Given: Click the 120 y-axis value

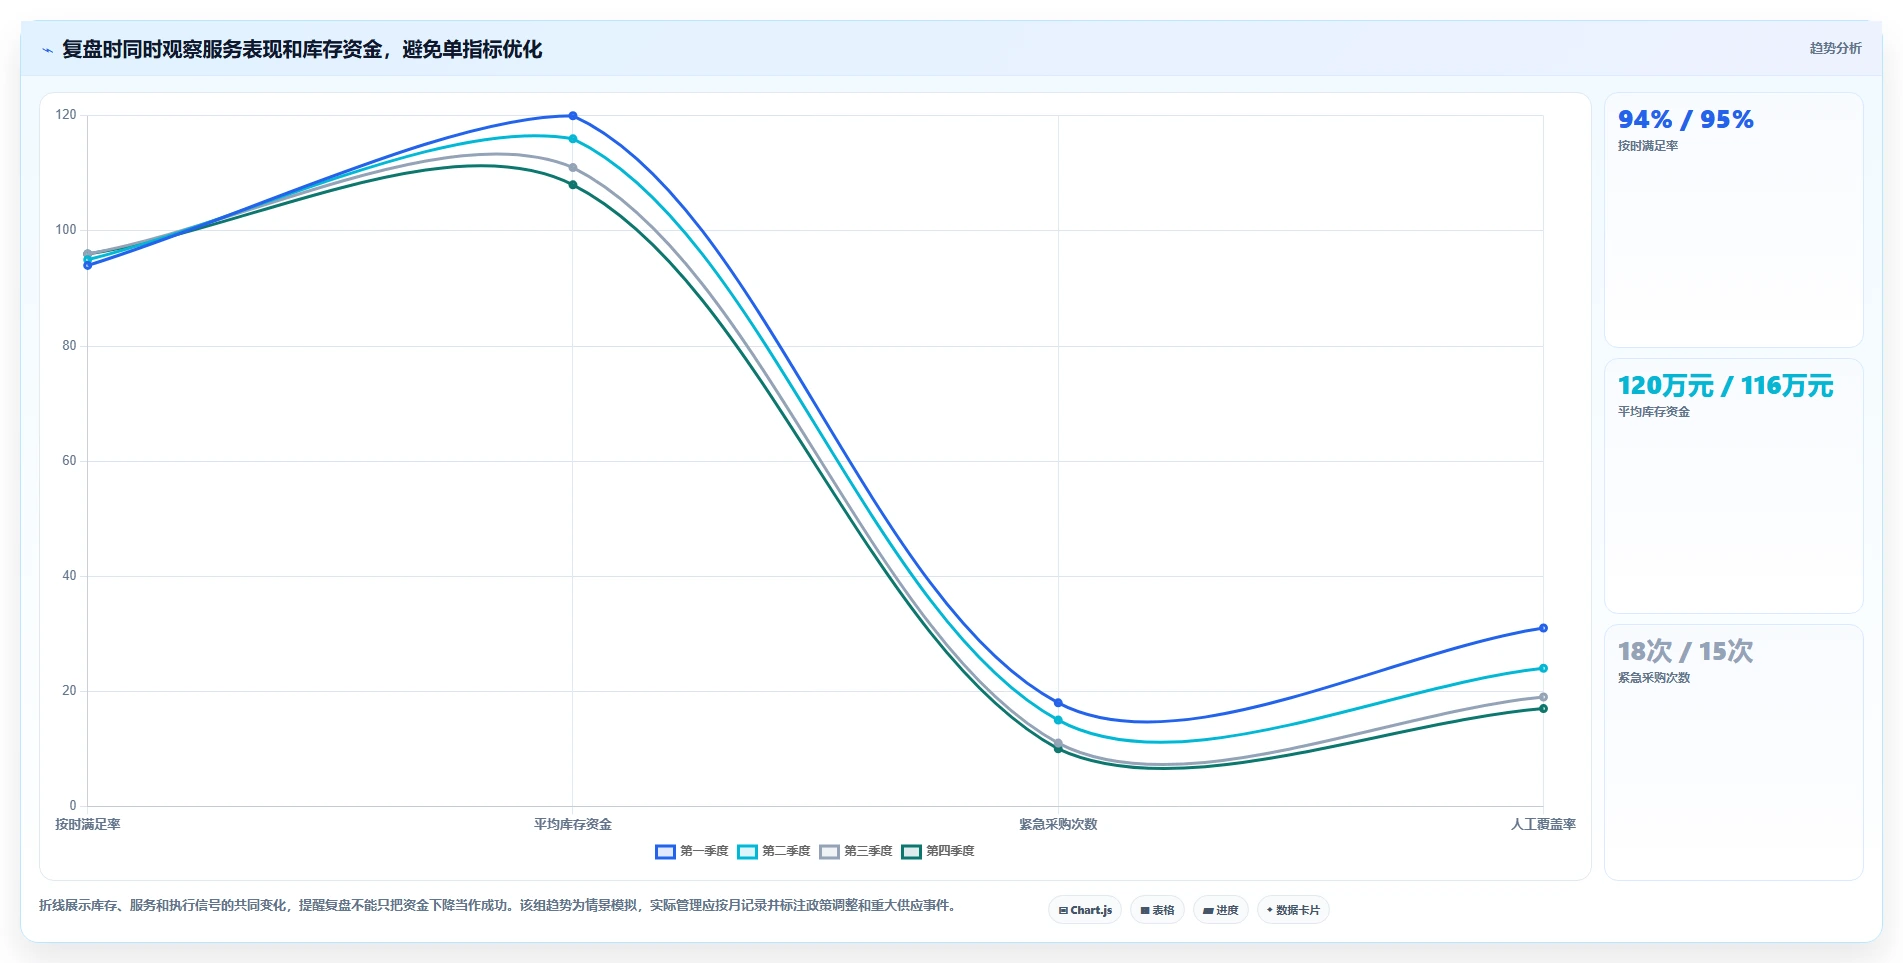Looking at the screenshot, I should pos(66,115).
